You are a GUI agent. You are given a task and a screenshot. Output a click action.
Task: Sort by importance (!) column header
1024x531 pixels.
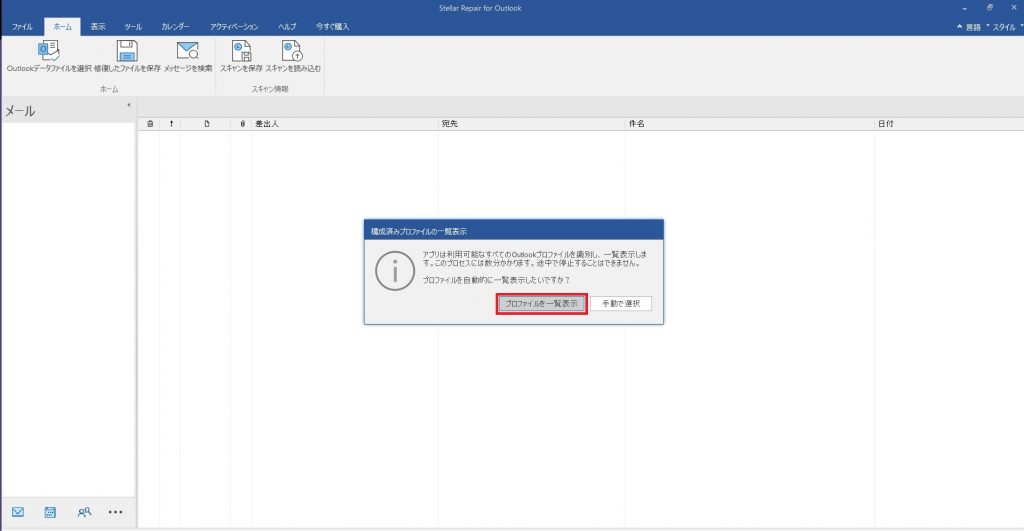[171, 123]
